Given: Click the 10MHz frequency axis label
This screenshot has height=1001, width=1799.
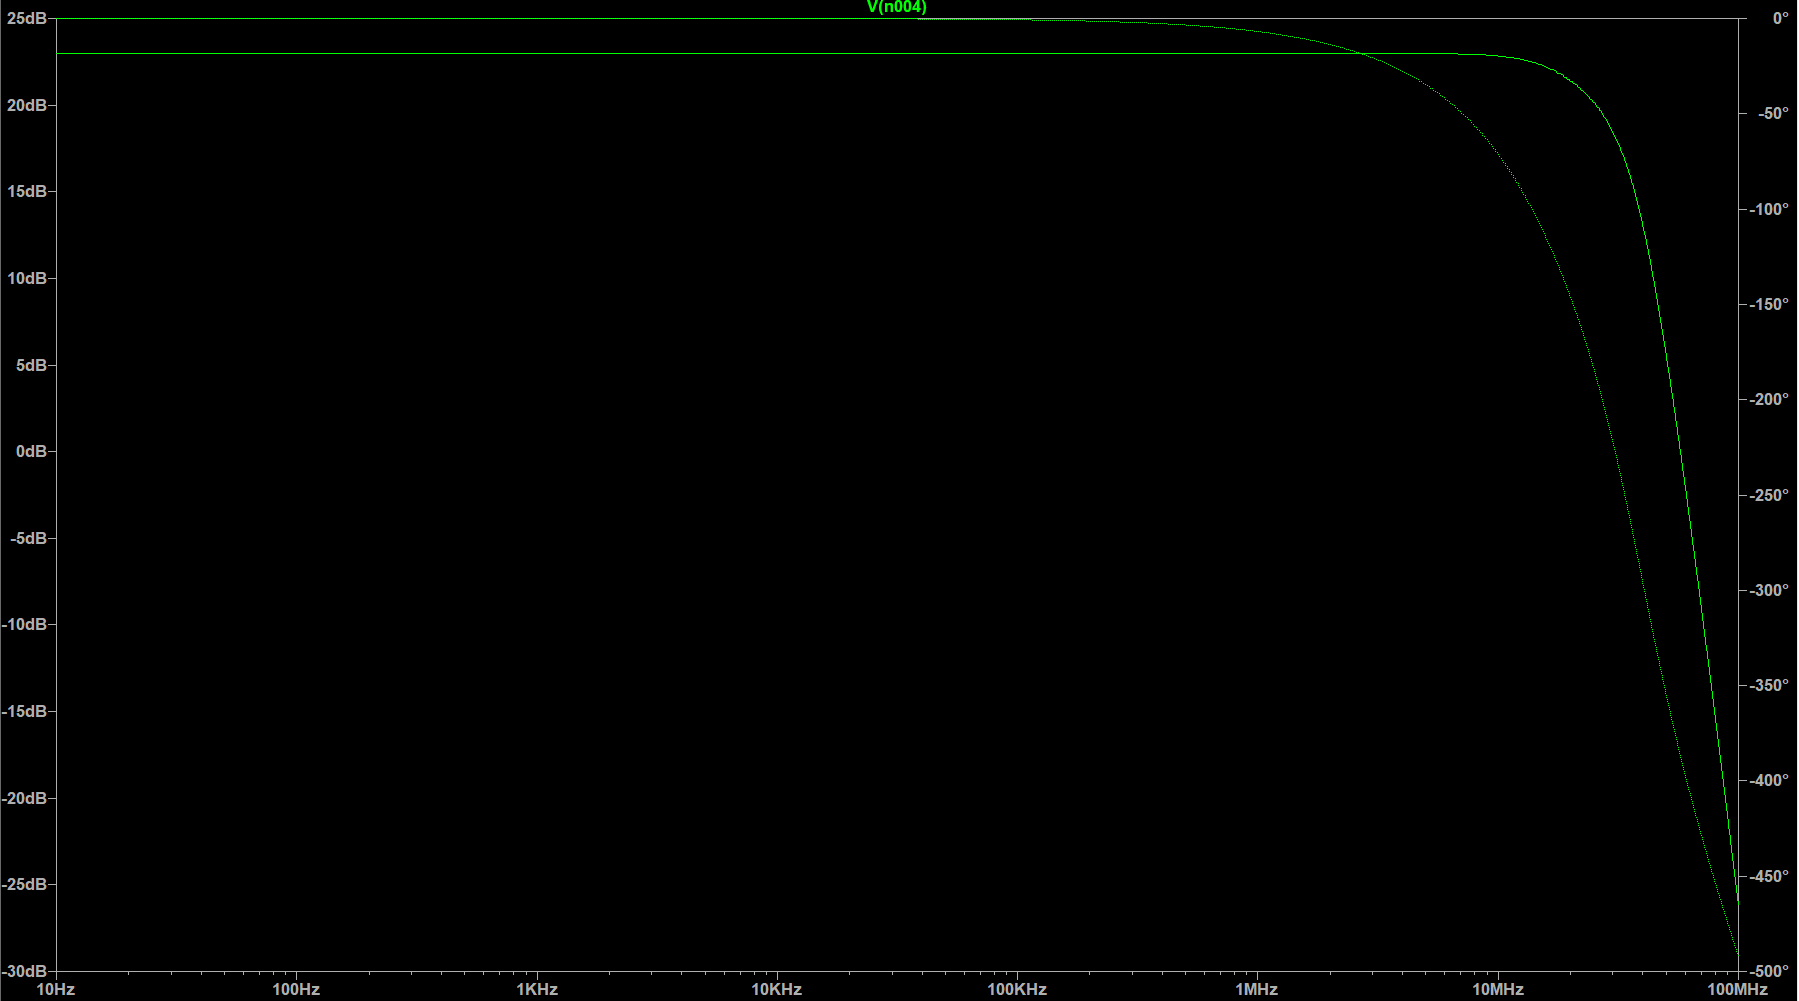Looking at the screenshot, I should 1498,989.
